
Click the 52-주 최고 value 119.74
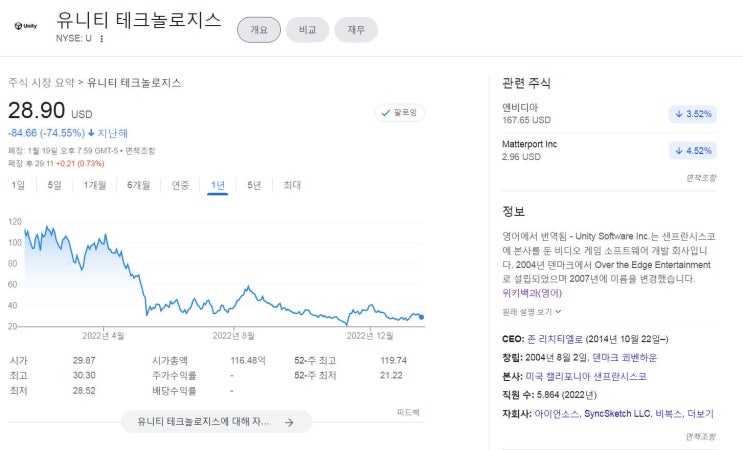393,360
